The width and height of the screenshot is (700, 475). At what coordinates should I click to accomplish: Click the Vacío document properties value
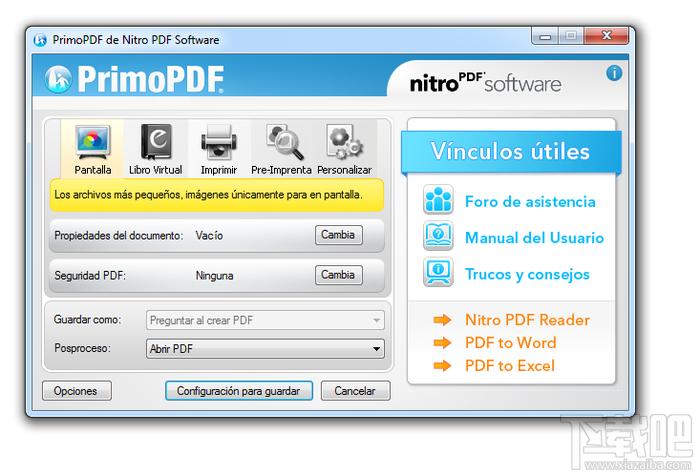pyautogui.click(x=209, y=235)
